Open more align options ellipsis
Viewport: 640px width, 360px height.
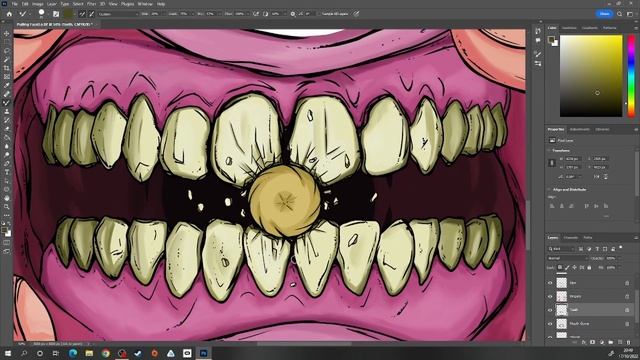[x=606, y=216]
